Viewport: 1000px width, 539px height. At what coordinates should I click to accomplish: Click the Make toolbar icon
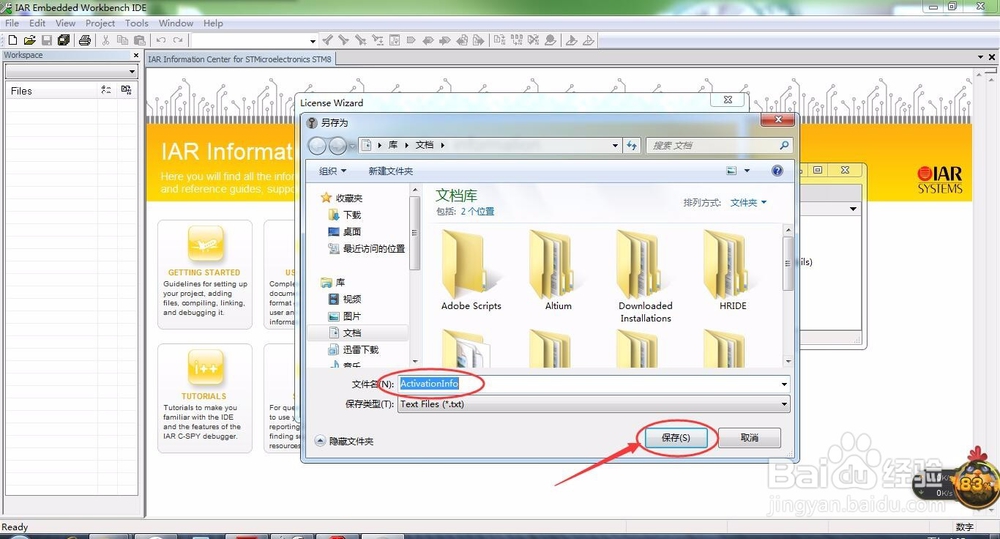click(x=517, y=40)
